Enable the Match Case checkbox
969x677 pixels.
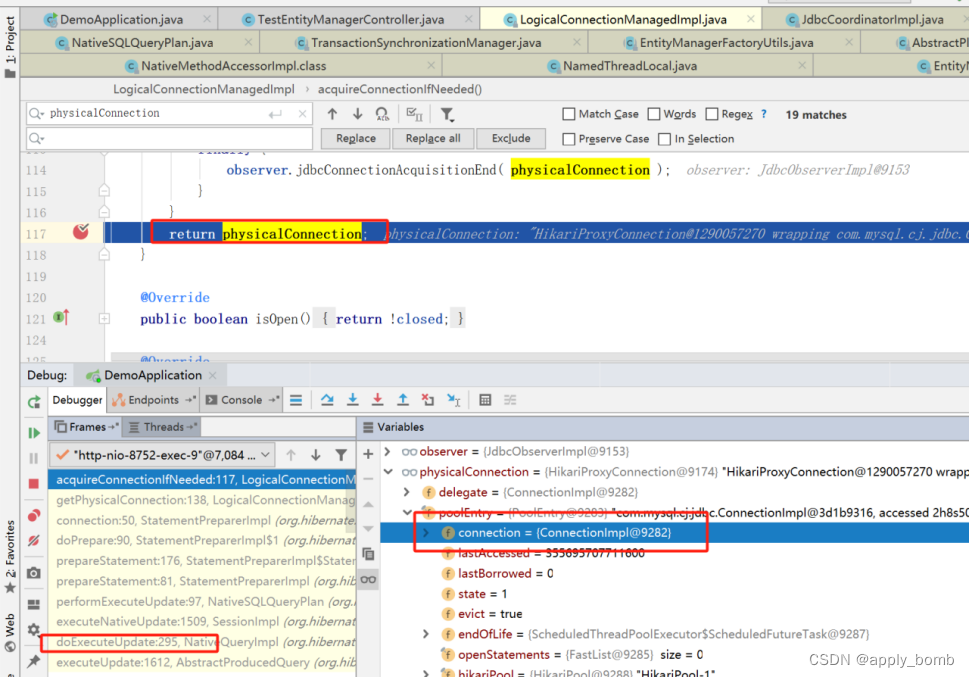tap(568, 113)
